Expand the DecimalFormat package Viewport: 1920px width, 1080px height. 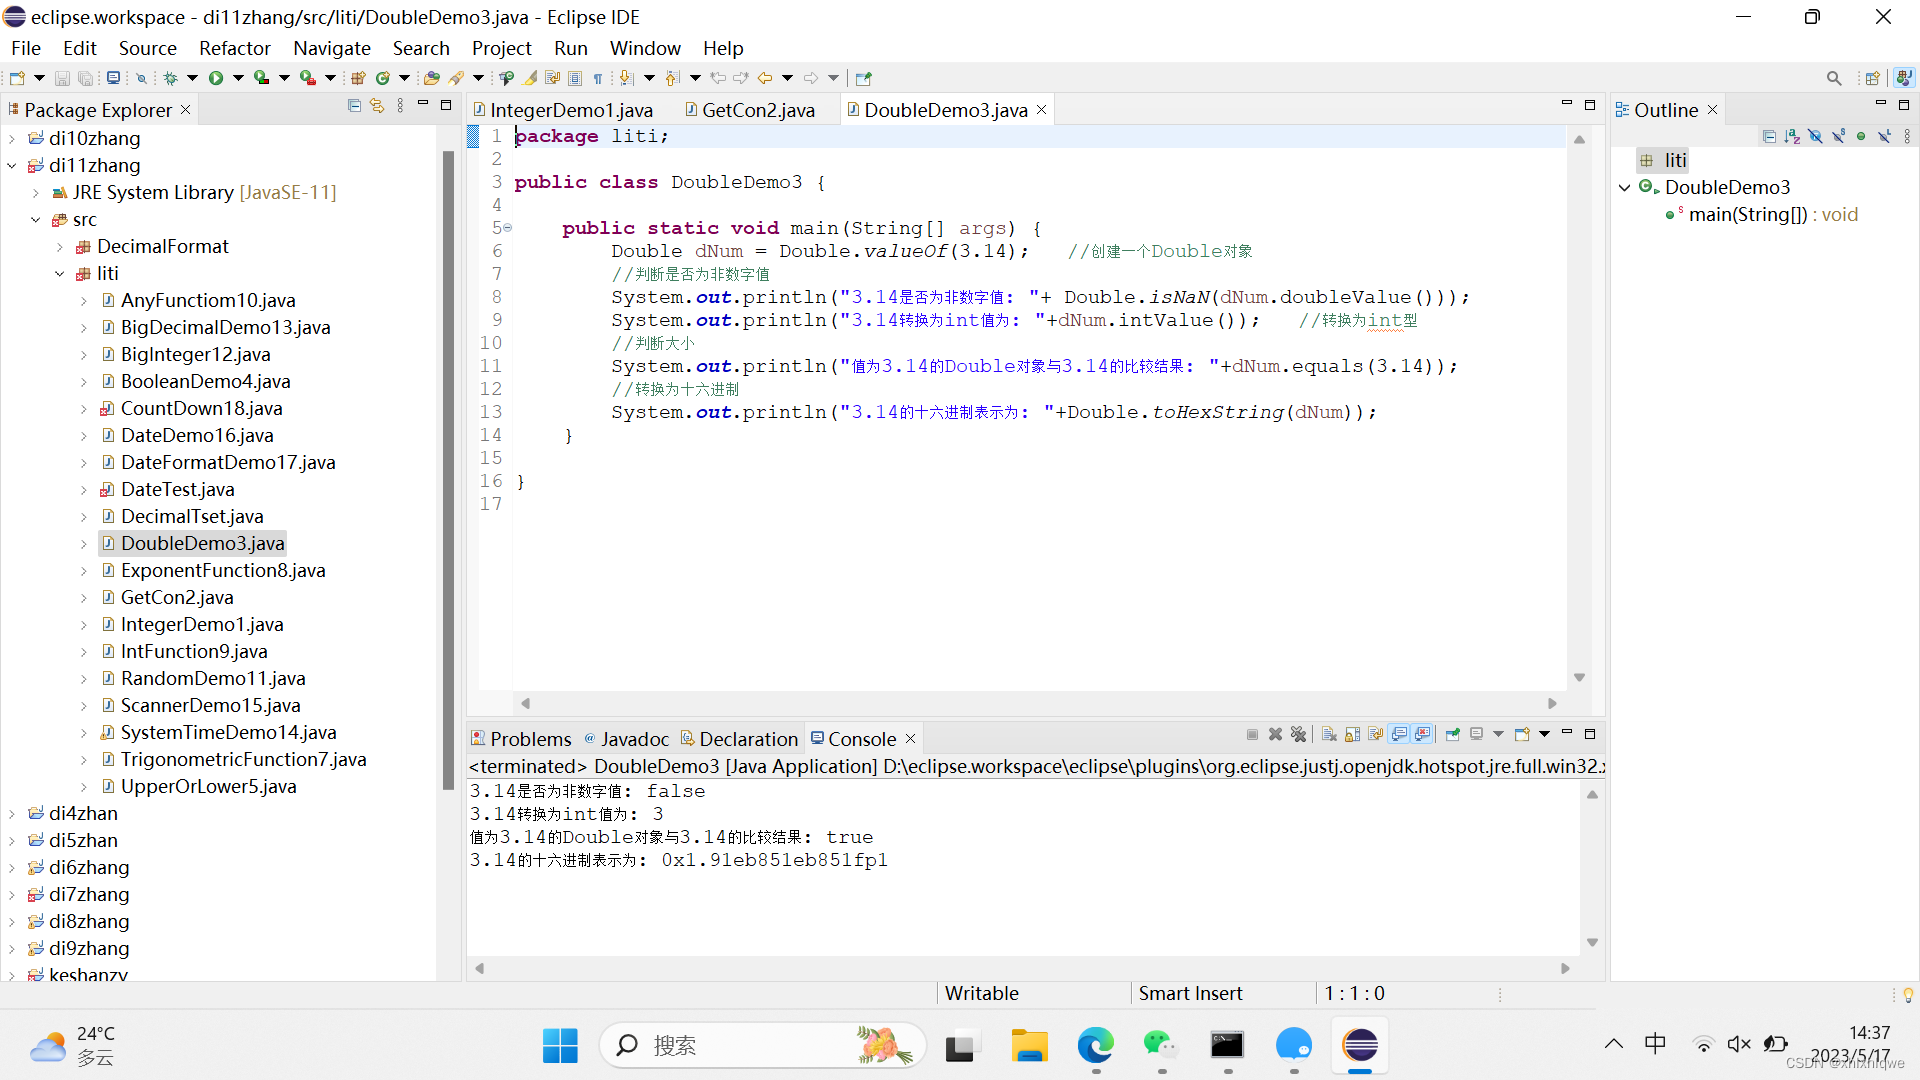click(60, 247)
